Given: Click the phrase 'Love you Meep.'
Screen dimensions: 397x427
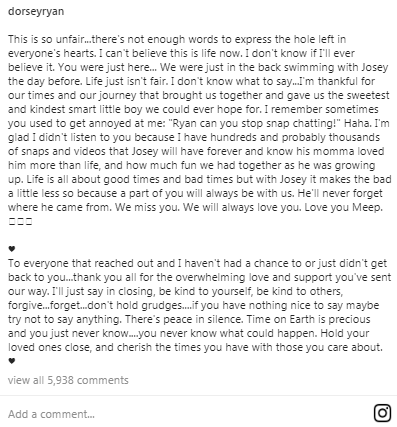Looking at the screenshot, I should [344, 207].
